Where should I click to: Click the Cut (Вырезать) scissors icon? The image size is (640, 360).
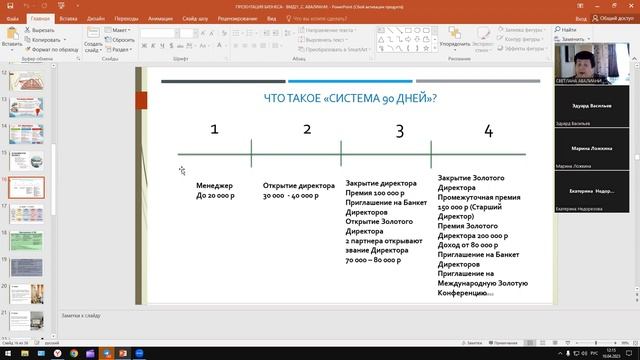(27, 30)
